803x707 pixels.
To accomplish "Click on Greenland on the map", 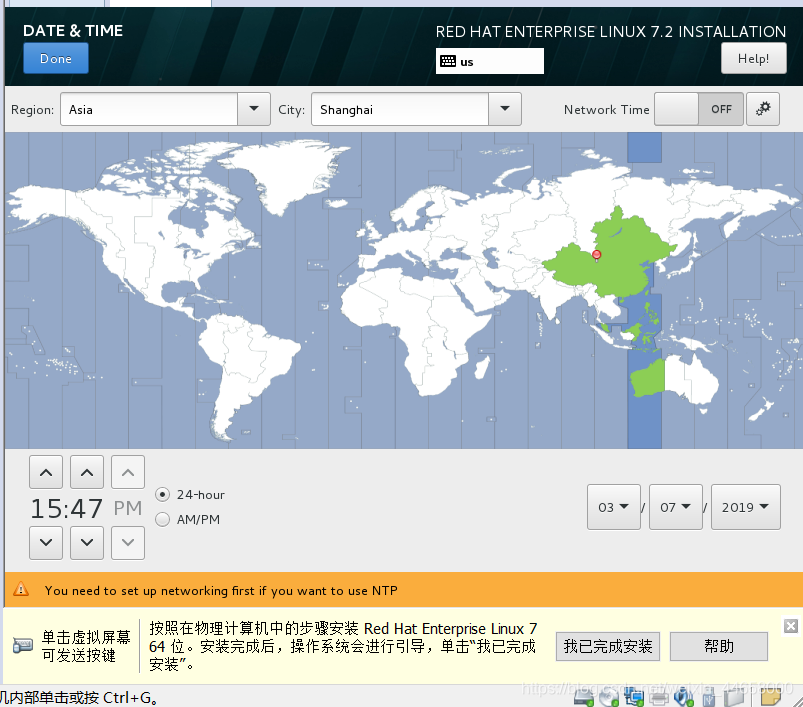I will (x=287, y=172).
